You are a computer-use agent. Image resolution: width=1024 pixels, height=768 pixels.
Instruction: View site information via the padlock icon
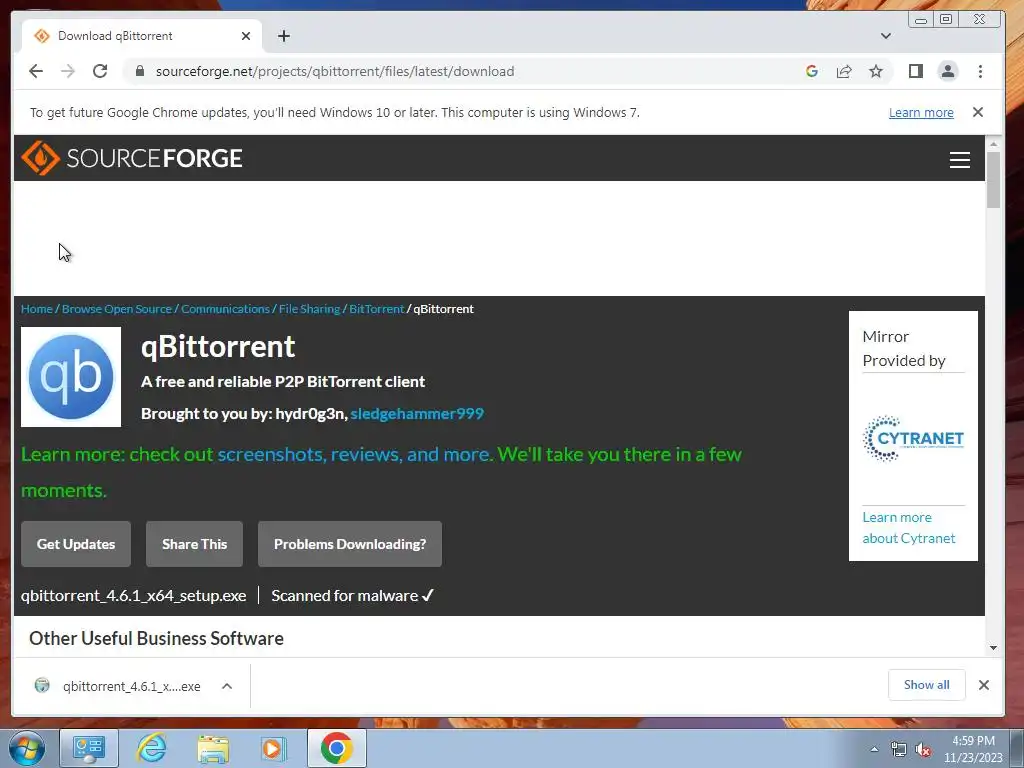coord(139,71)
